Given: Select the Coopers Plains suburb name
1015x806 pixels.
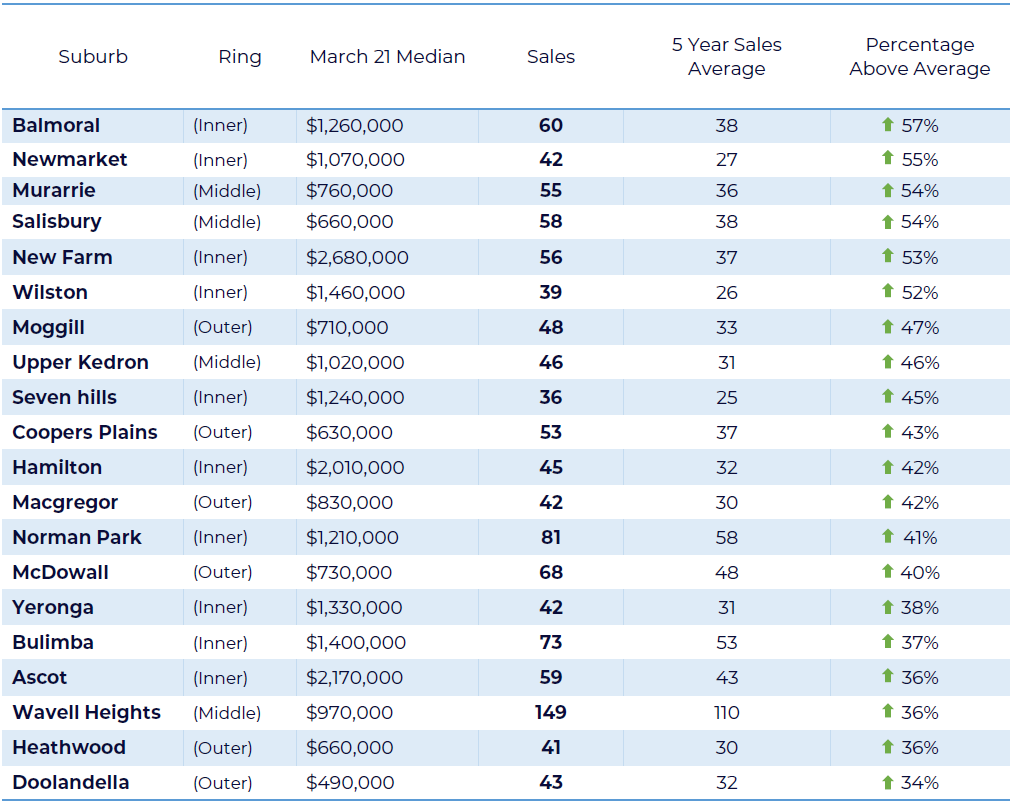Looking at the screenshot, I should pos(85,433).
